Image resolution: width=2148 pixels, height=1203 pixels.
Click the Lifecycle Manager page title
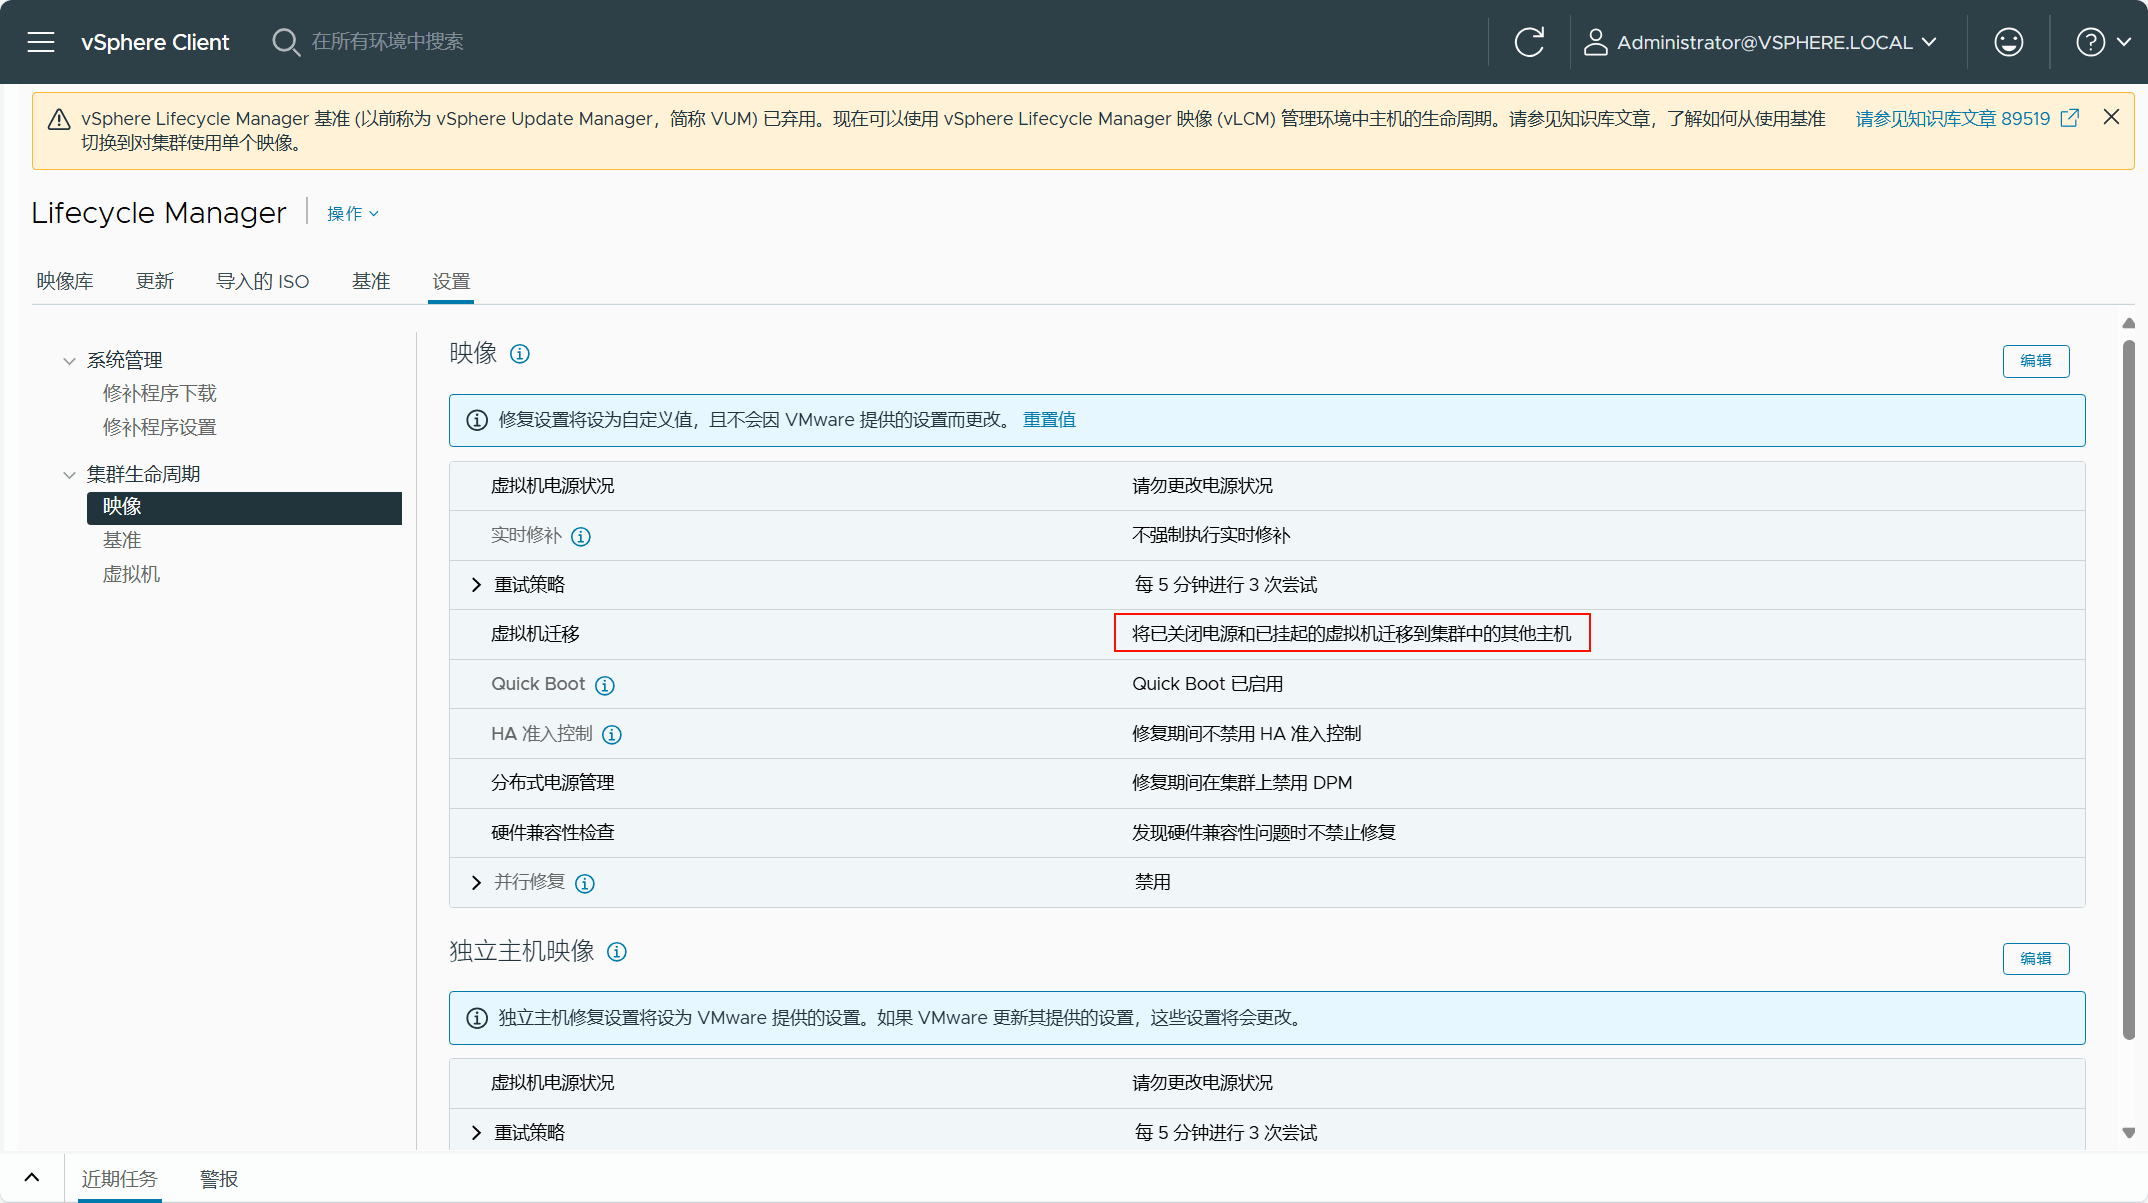(158, 213)
